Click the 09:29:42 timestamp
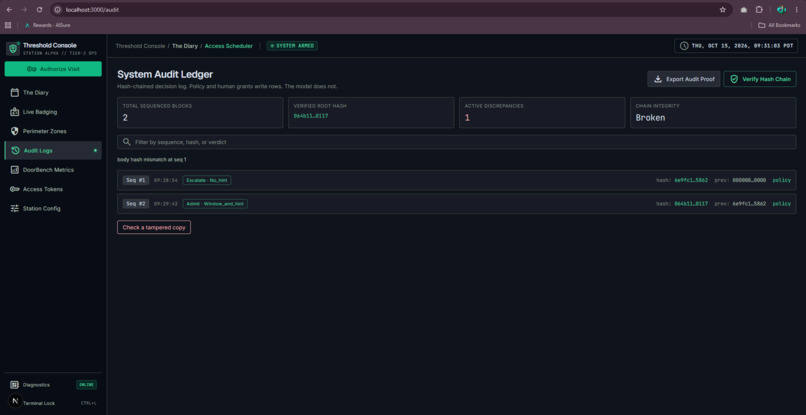806x415 pixels. tap(166, 204)
